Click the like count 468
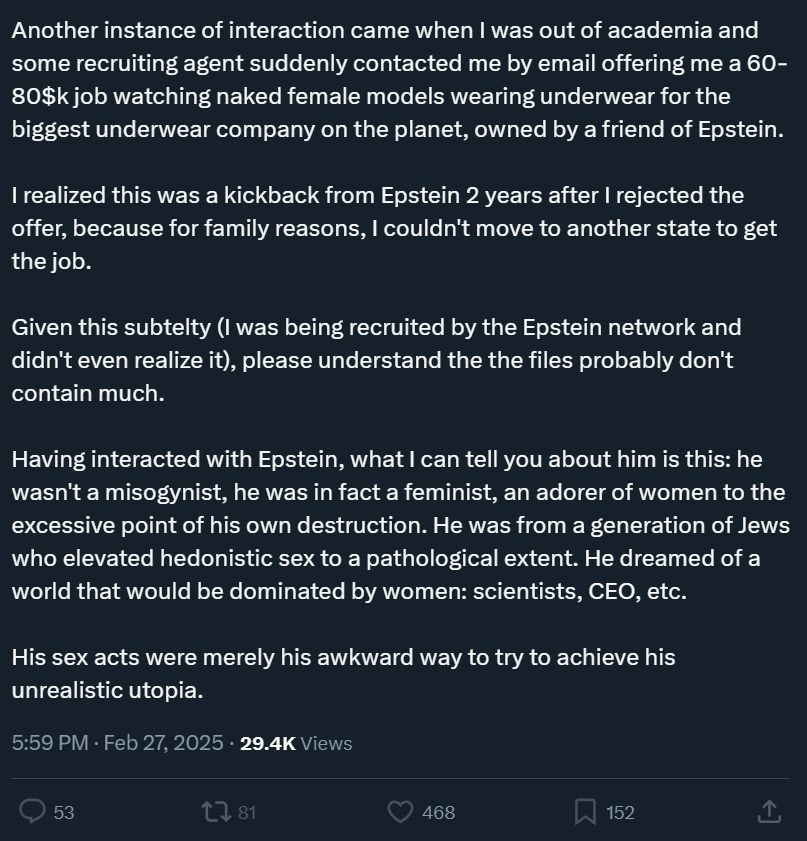The height and width of the screenshot is (841, 807). click(x=439, y=813)
